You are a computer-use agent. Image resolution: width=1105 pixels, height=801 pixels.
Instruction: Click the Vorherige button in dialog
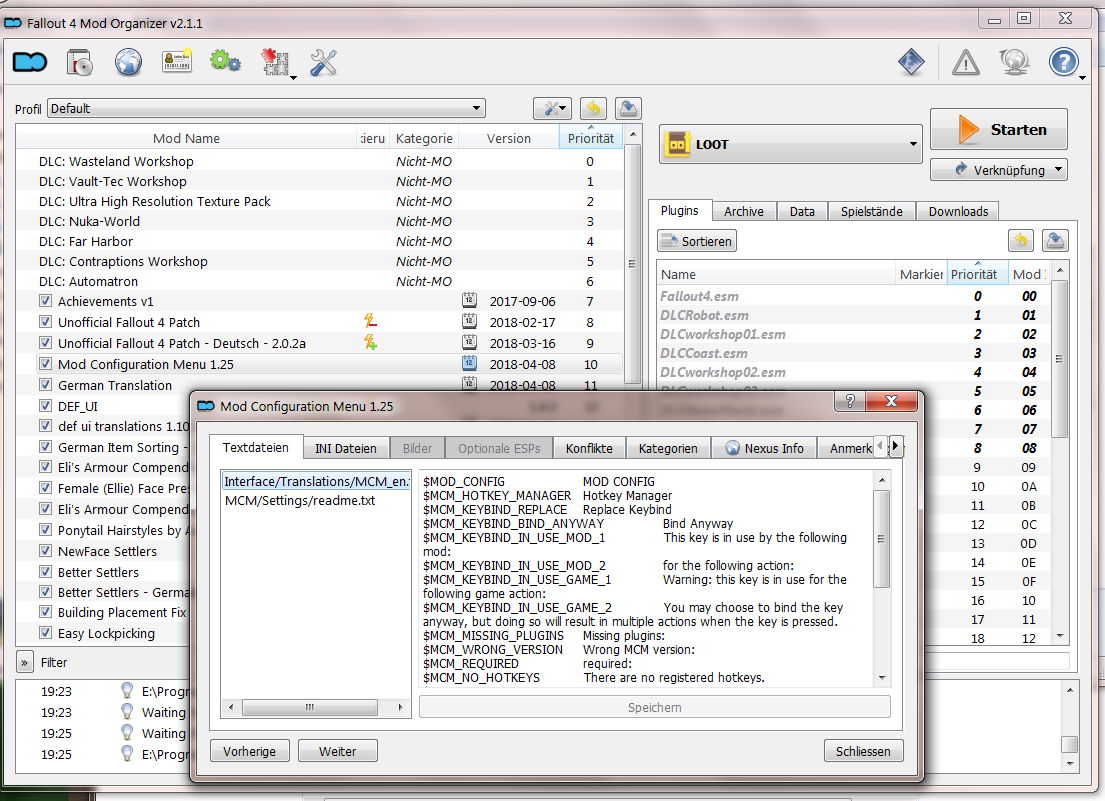point(249,751)
